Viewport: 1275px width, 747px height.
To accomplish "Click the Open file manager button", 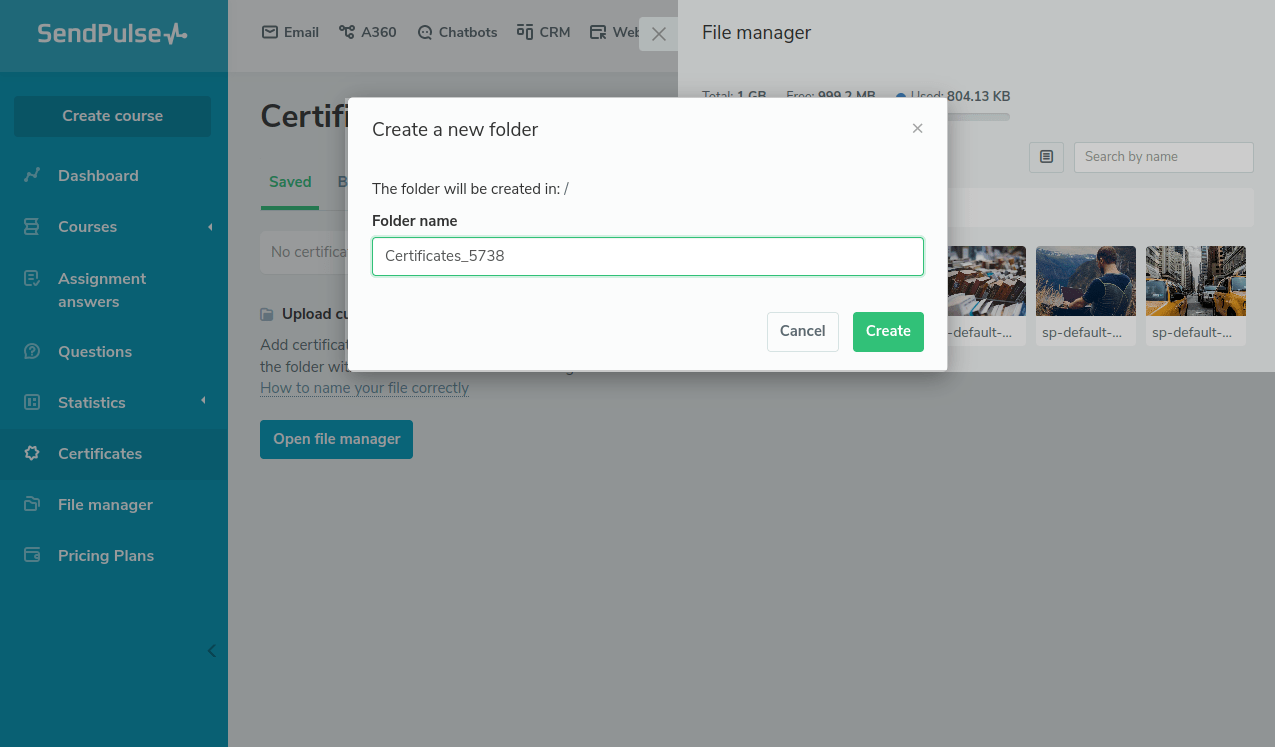I will point(336,439).
